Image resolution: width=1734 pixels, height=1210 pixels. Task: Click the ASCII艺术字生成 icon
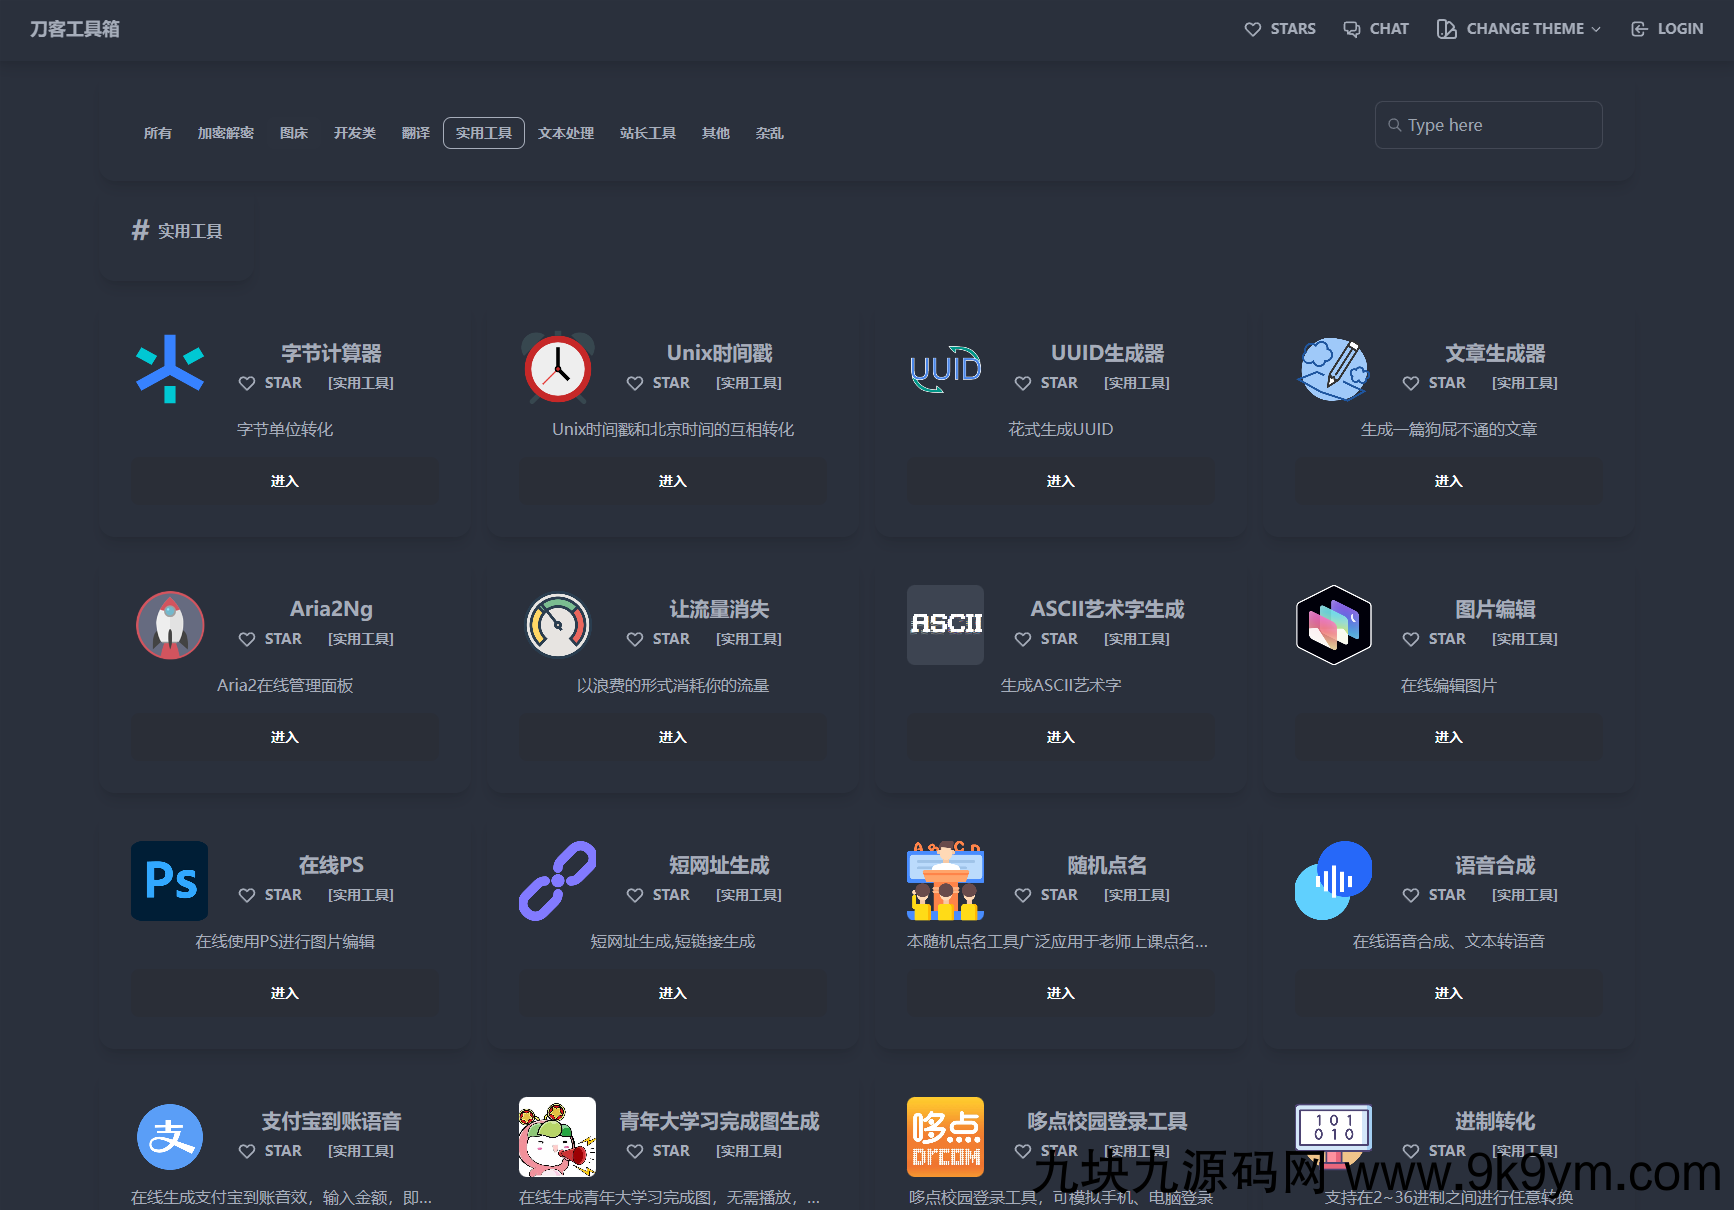click(x=945, y=625)
